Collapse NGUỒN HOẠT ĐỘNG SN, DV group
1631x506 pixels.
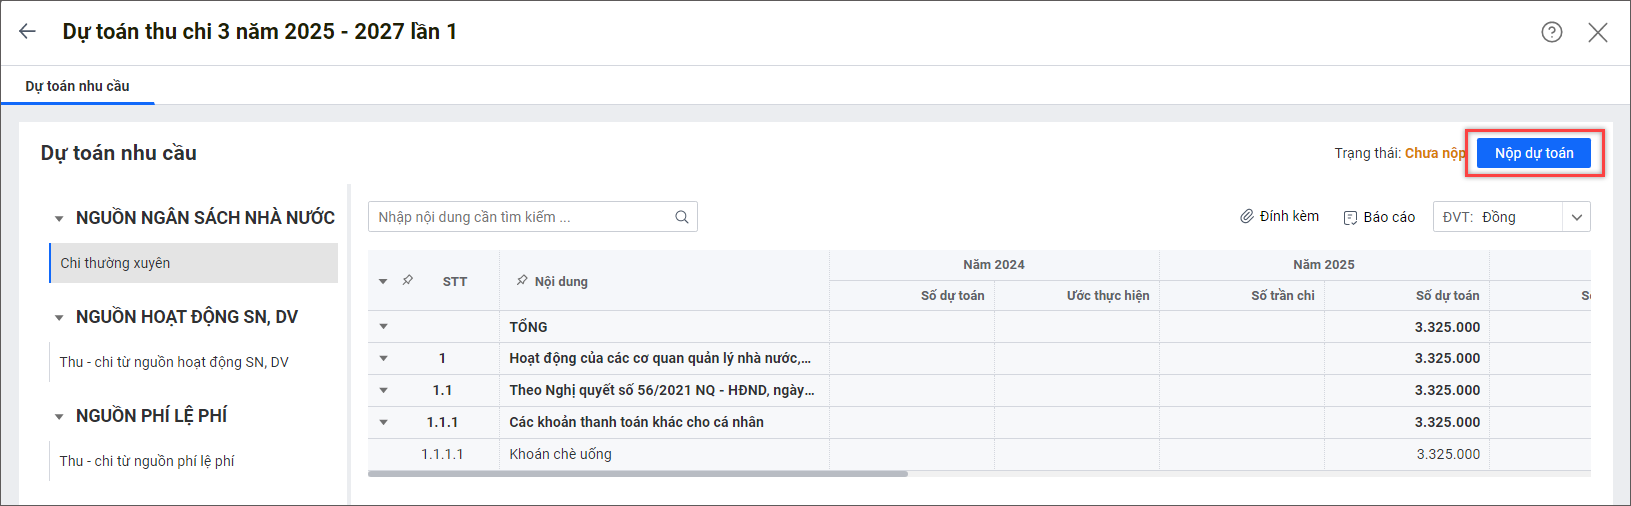[x=59, y=317]
